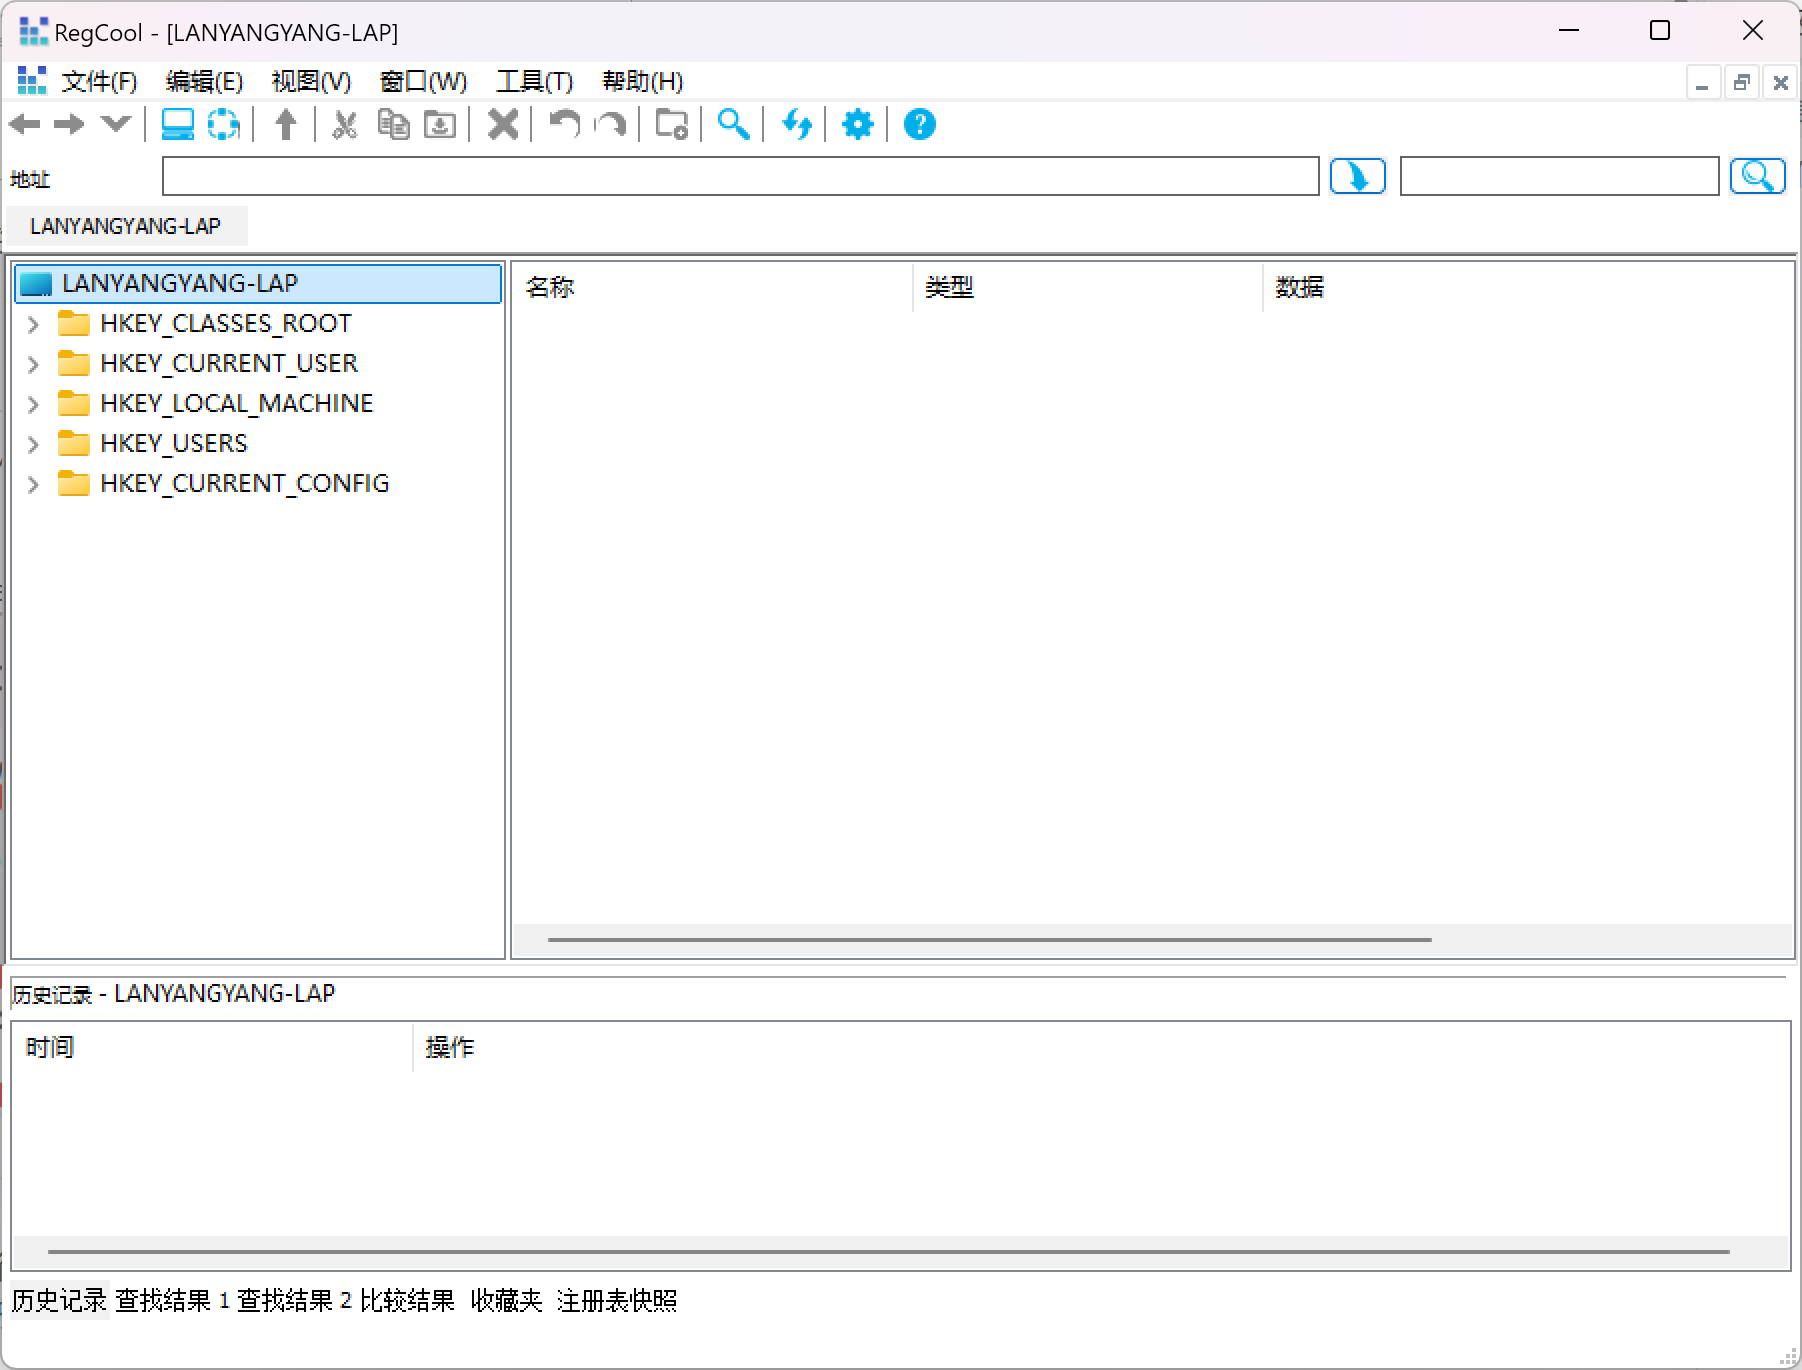Open the 帮助(H) menu

pyautogui.click(x=643, y=81)
